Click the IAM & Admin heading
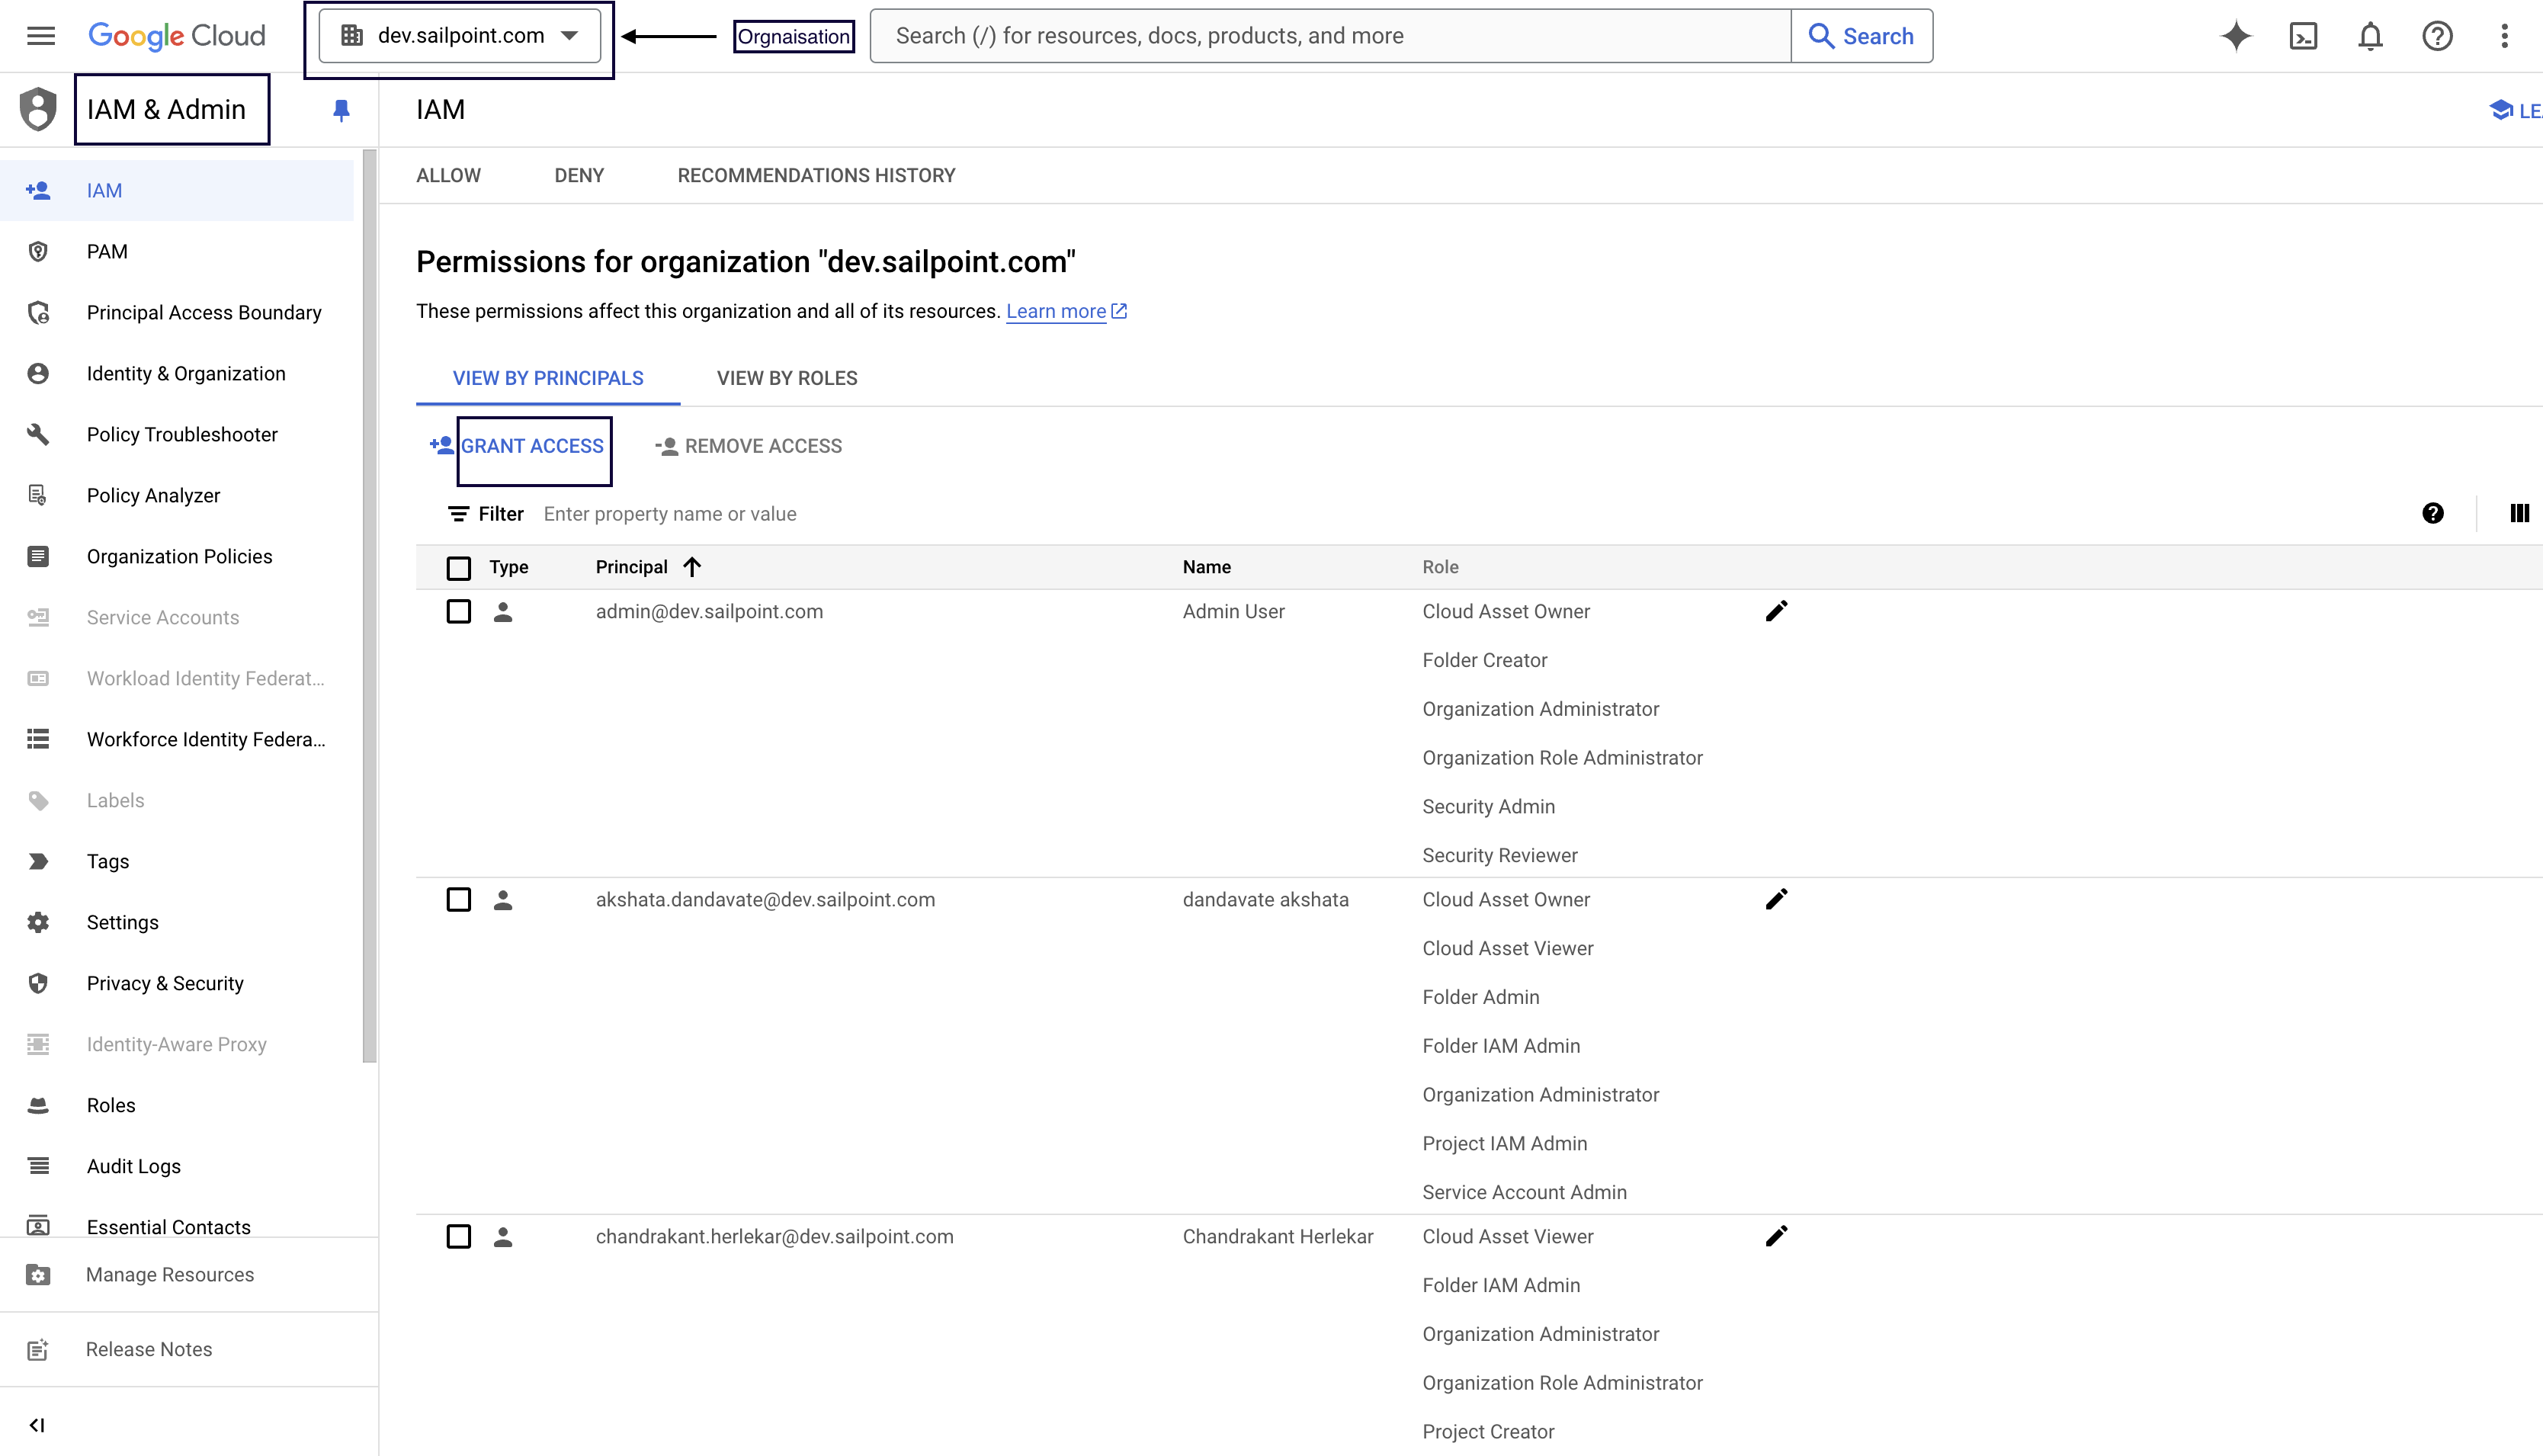This screenshot has height=1456, width=2543. [x=166, y=109]
